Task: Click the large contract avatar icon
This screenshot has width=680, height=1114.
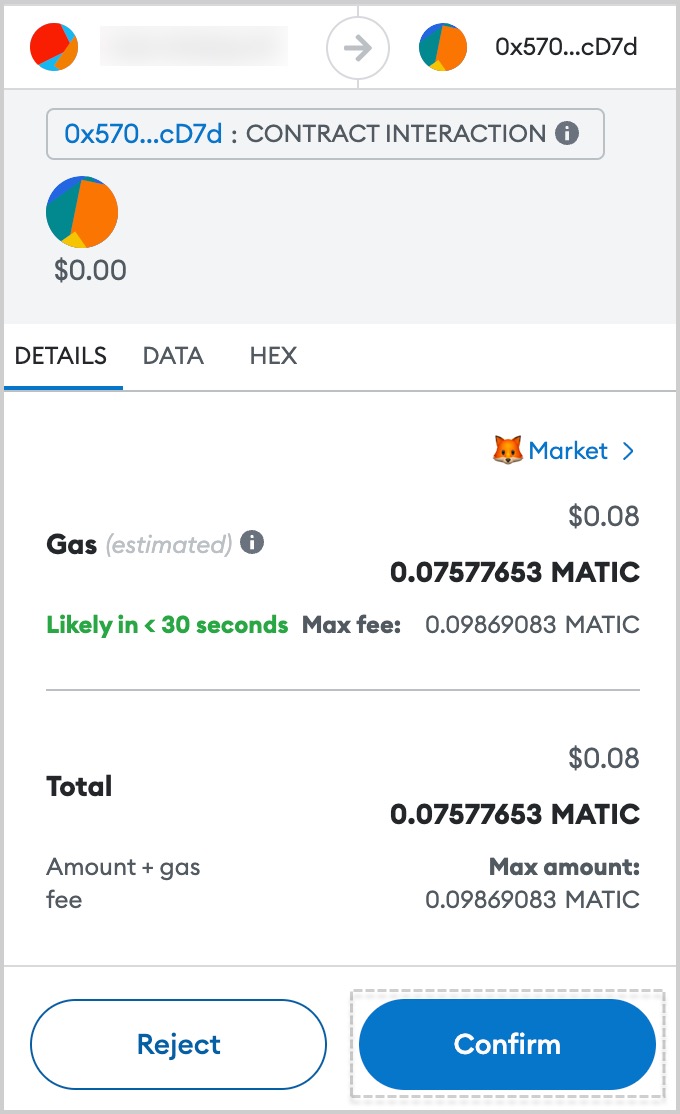Action: click(x=82, y=212)
